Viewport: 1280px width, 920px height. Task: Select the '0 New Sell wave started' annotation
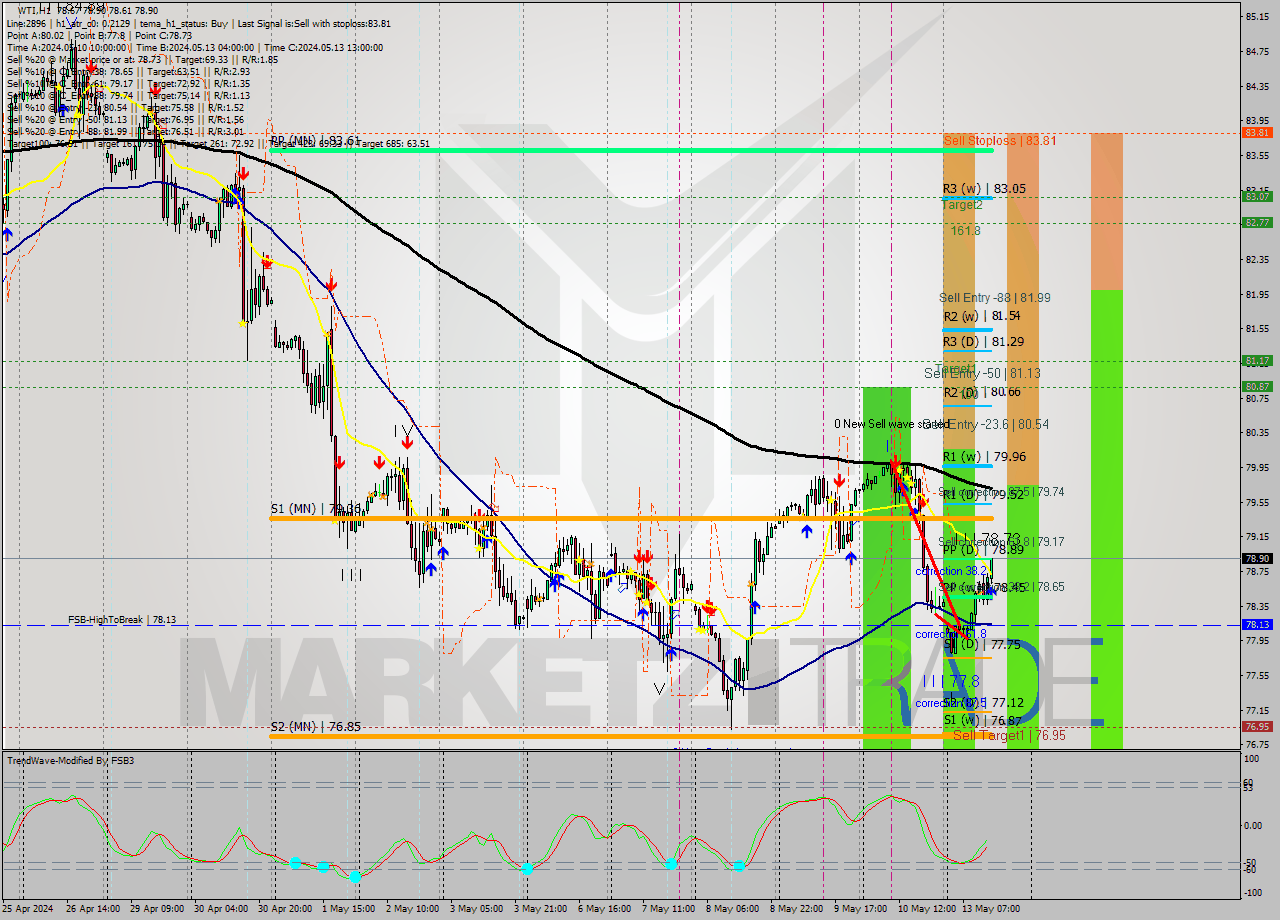[892, 424]
